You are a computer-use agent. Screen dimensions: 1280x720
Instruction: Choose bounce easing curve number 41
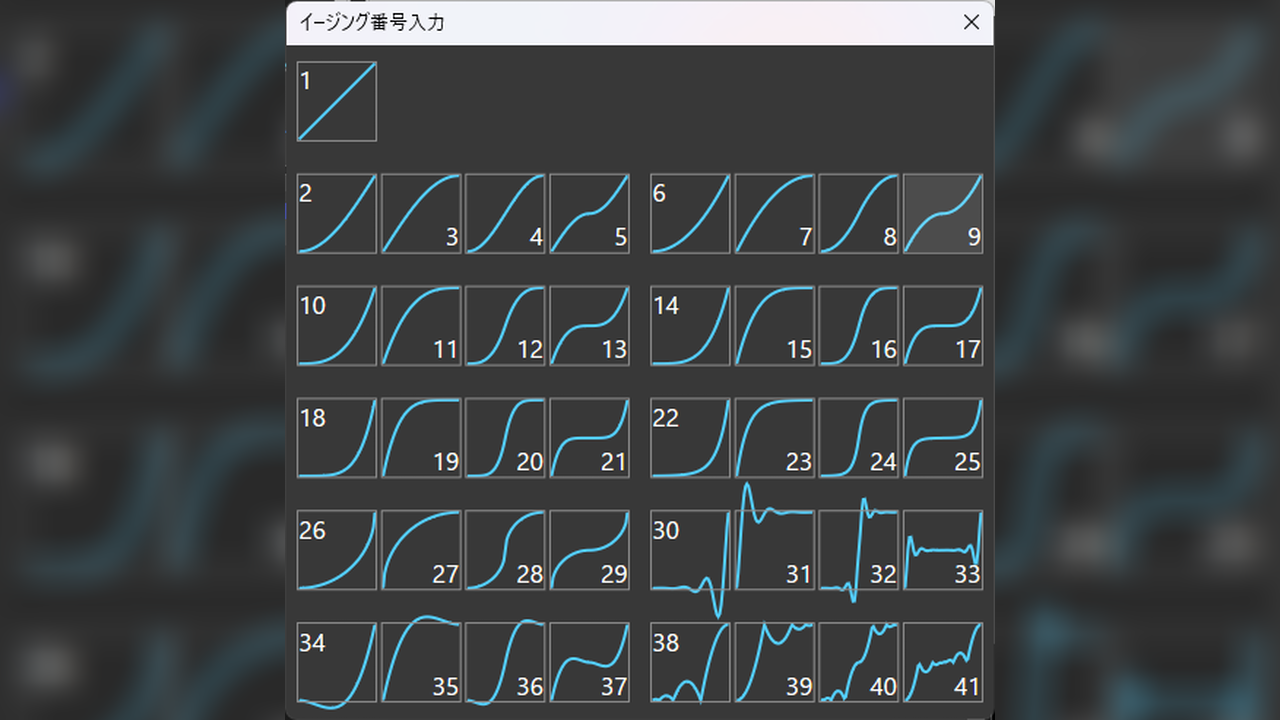pos(943,662)
